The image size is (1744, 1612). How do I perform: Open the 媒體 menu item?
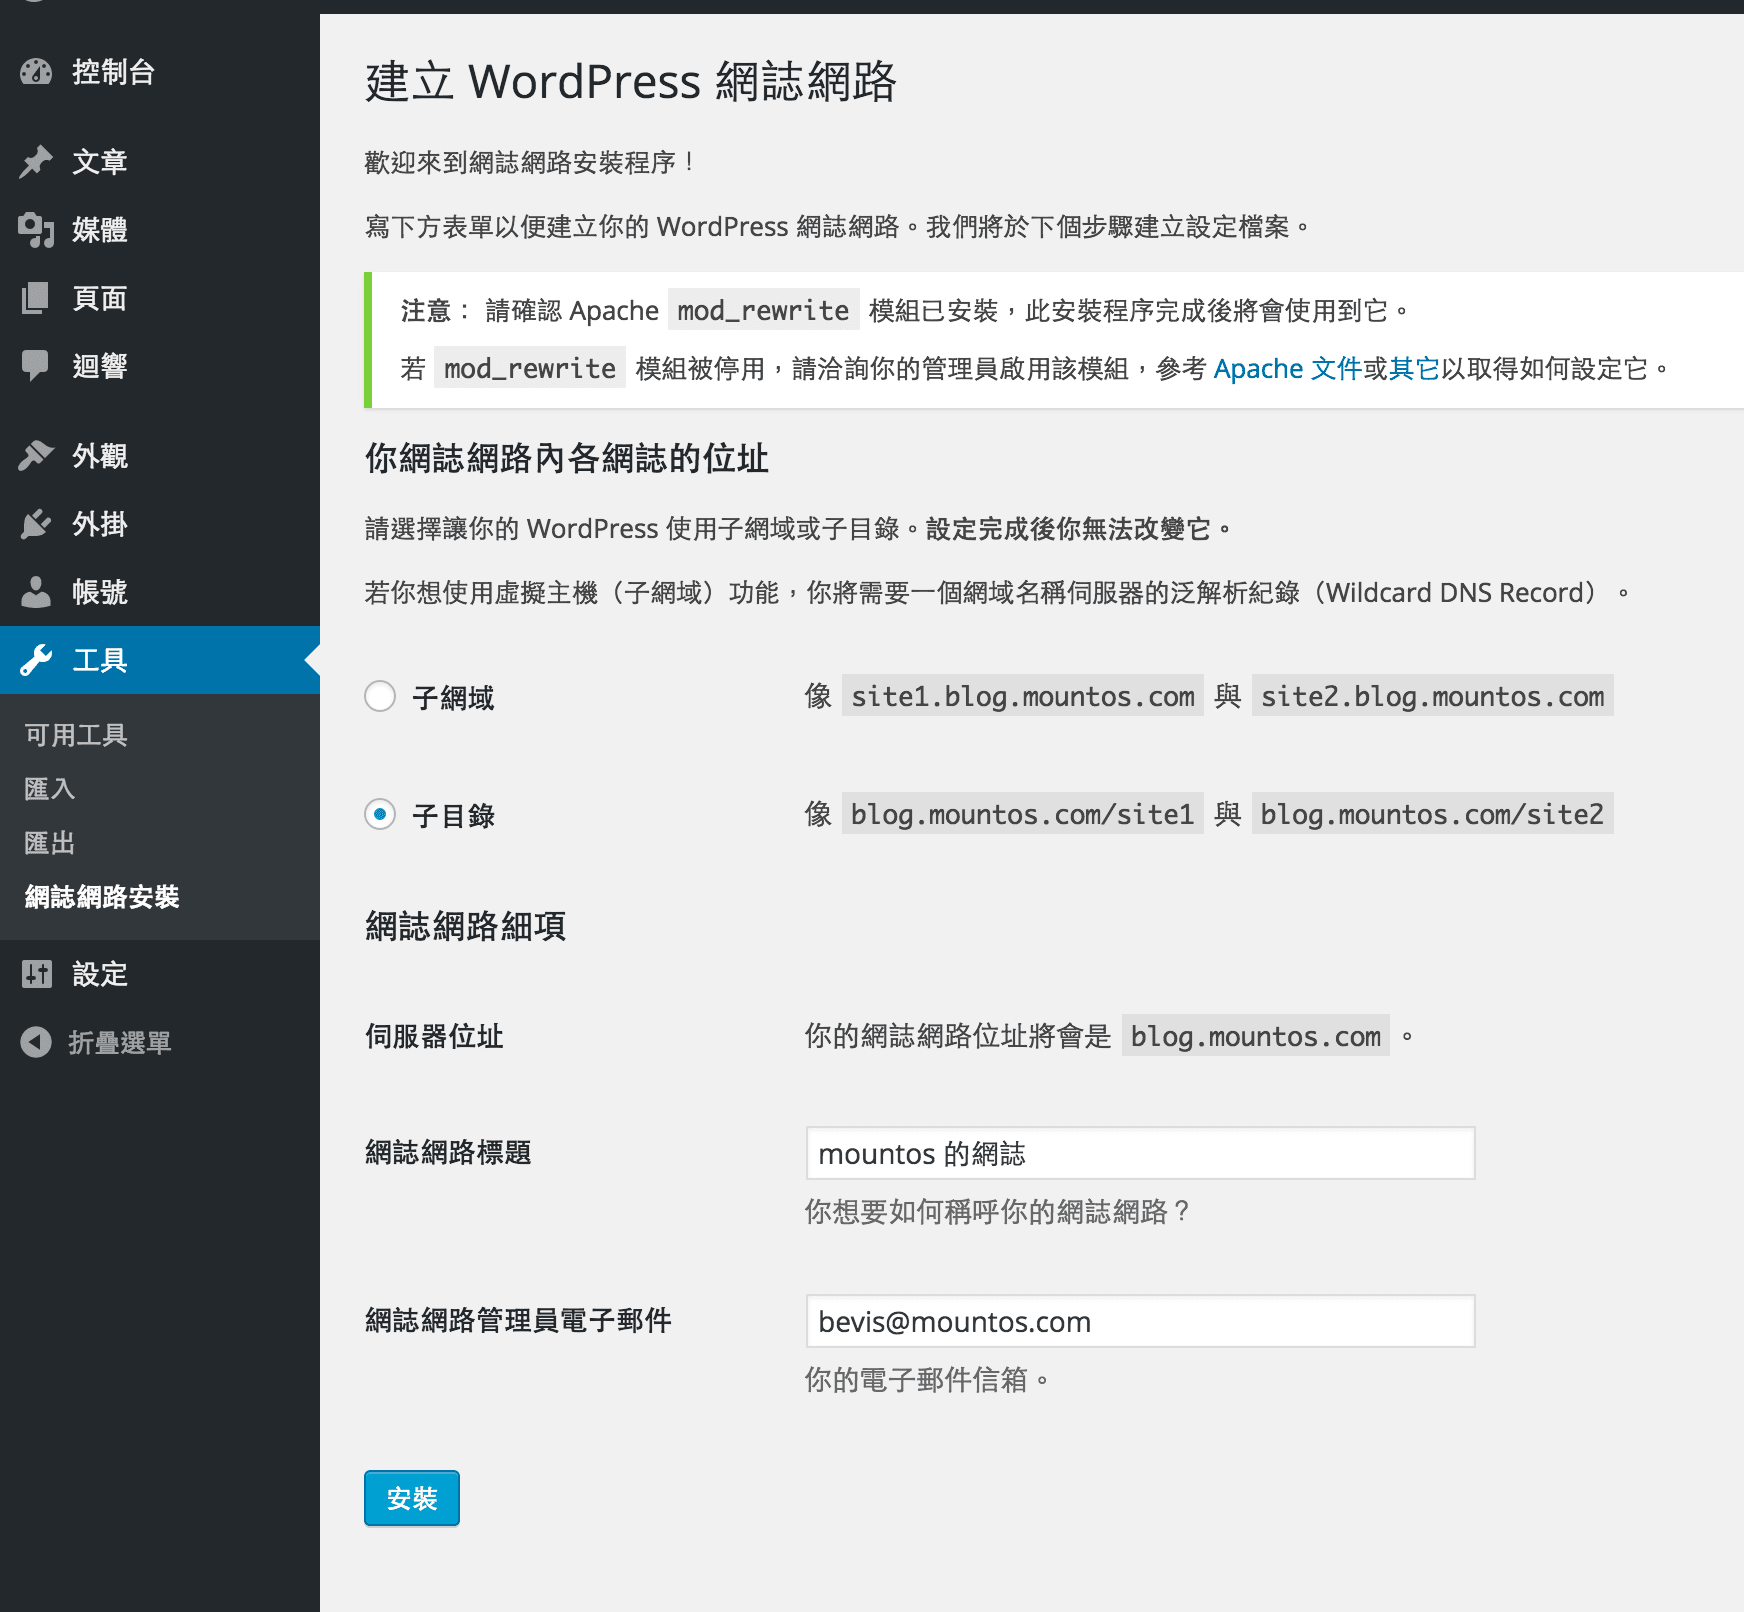coord(160,229)
